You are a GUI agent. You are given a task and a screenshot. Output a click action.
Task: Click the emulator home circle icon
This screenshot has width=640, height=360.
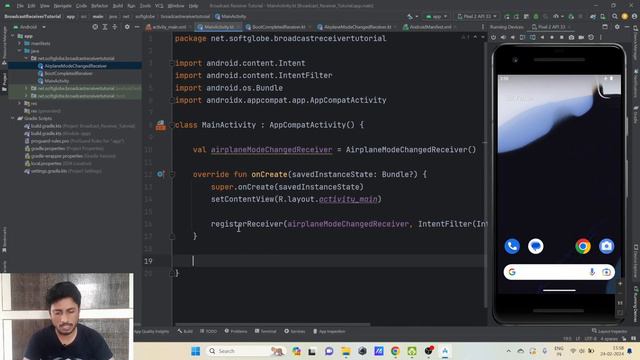click(x=552, y=37)
